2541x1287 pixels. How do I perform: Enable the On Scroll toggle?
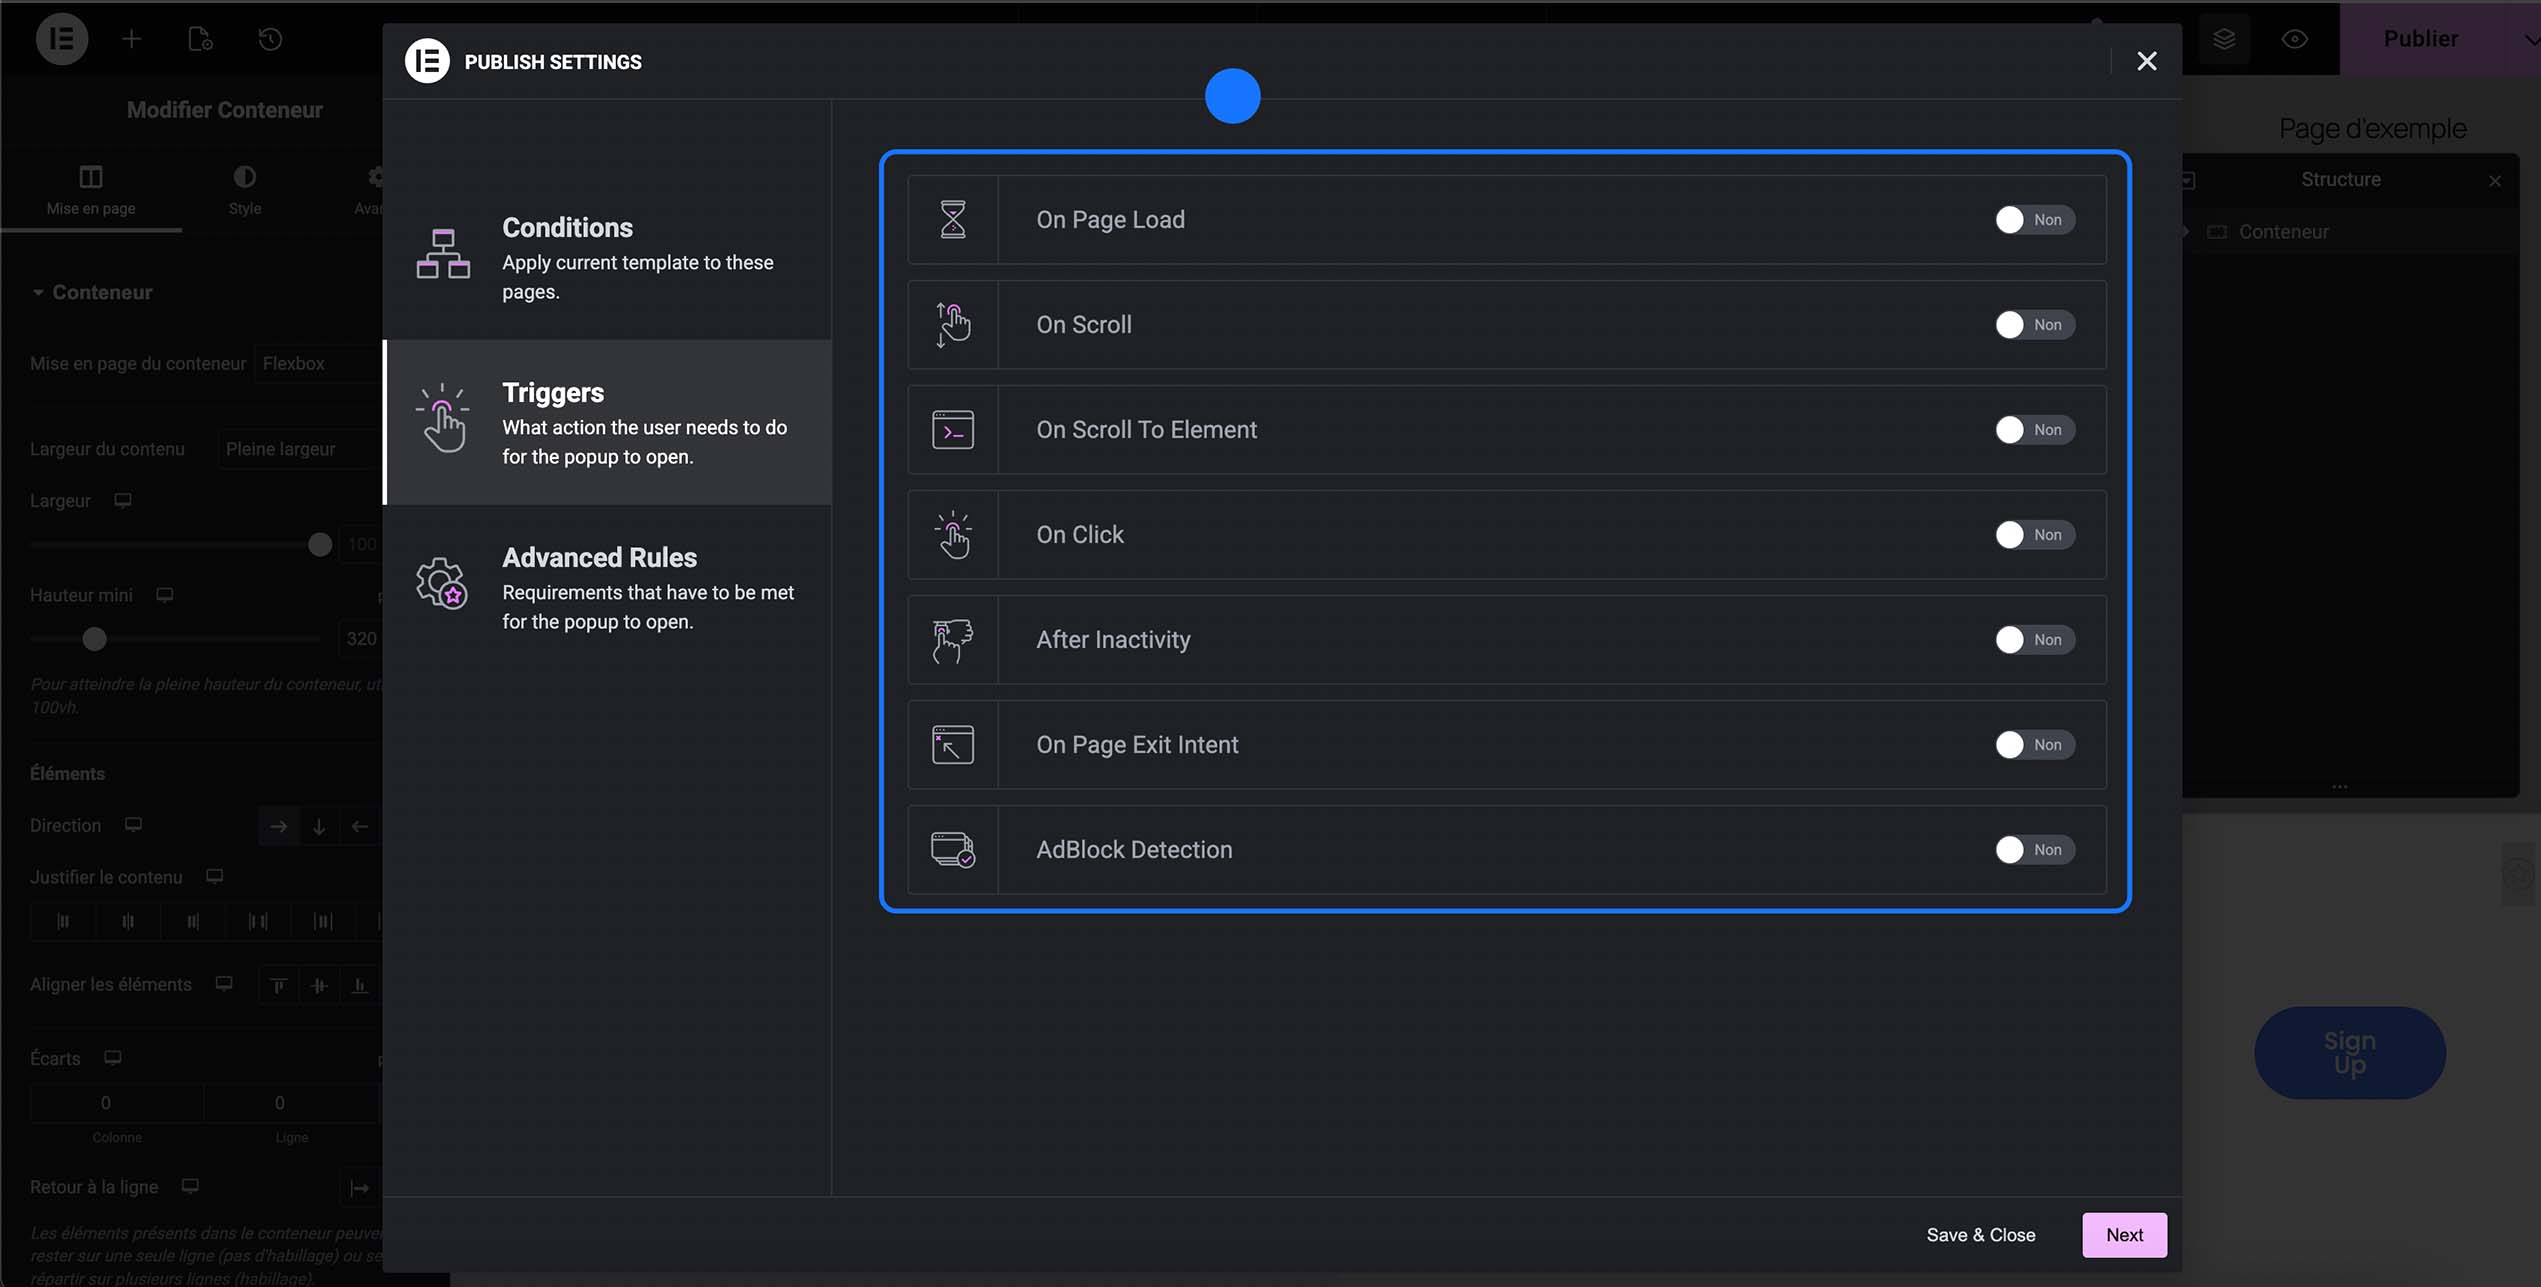coord(2033,325)
